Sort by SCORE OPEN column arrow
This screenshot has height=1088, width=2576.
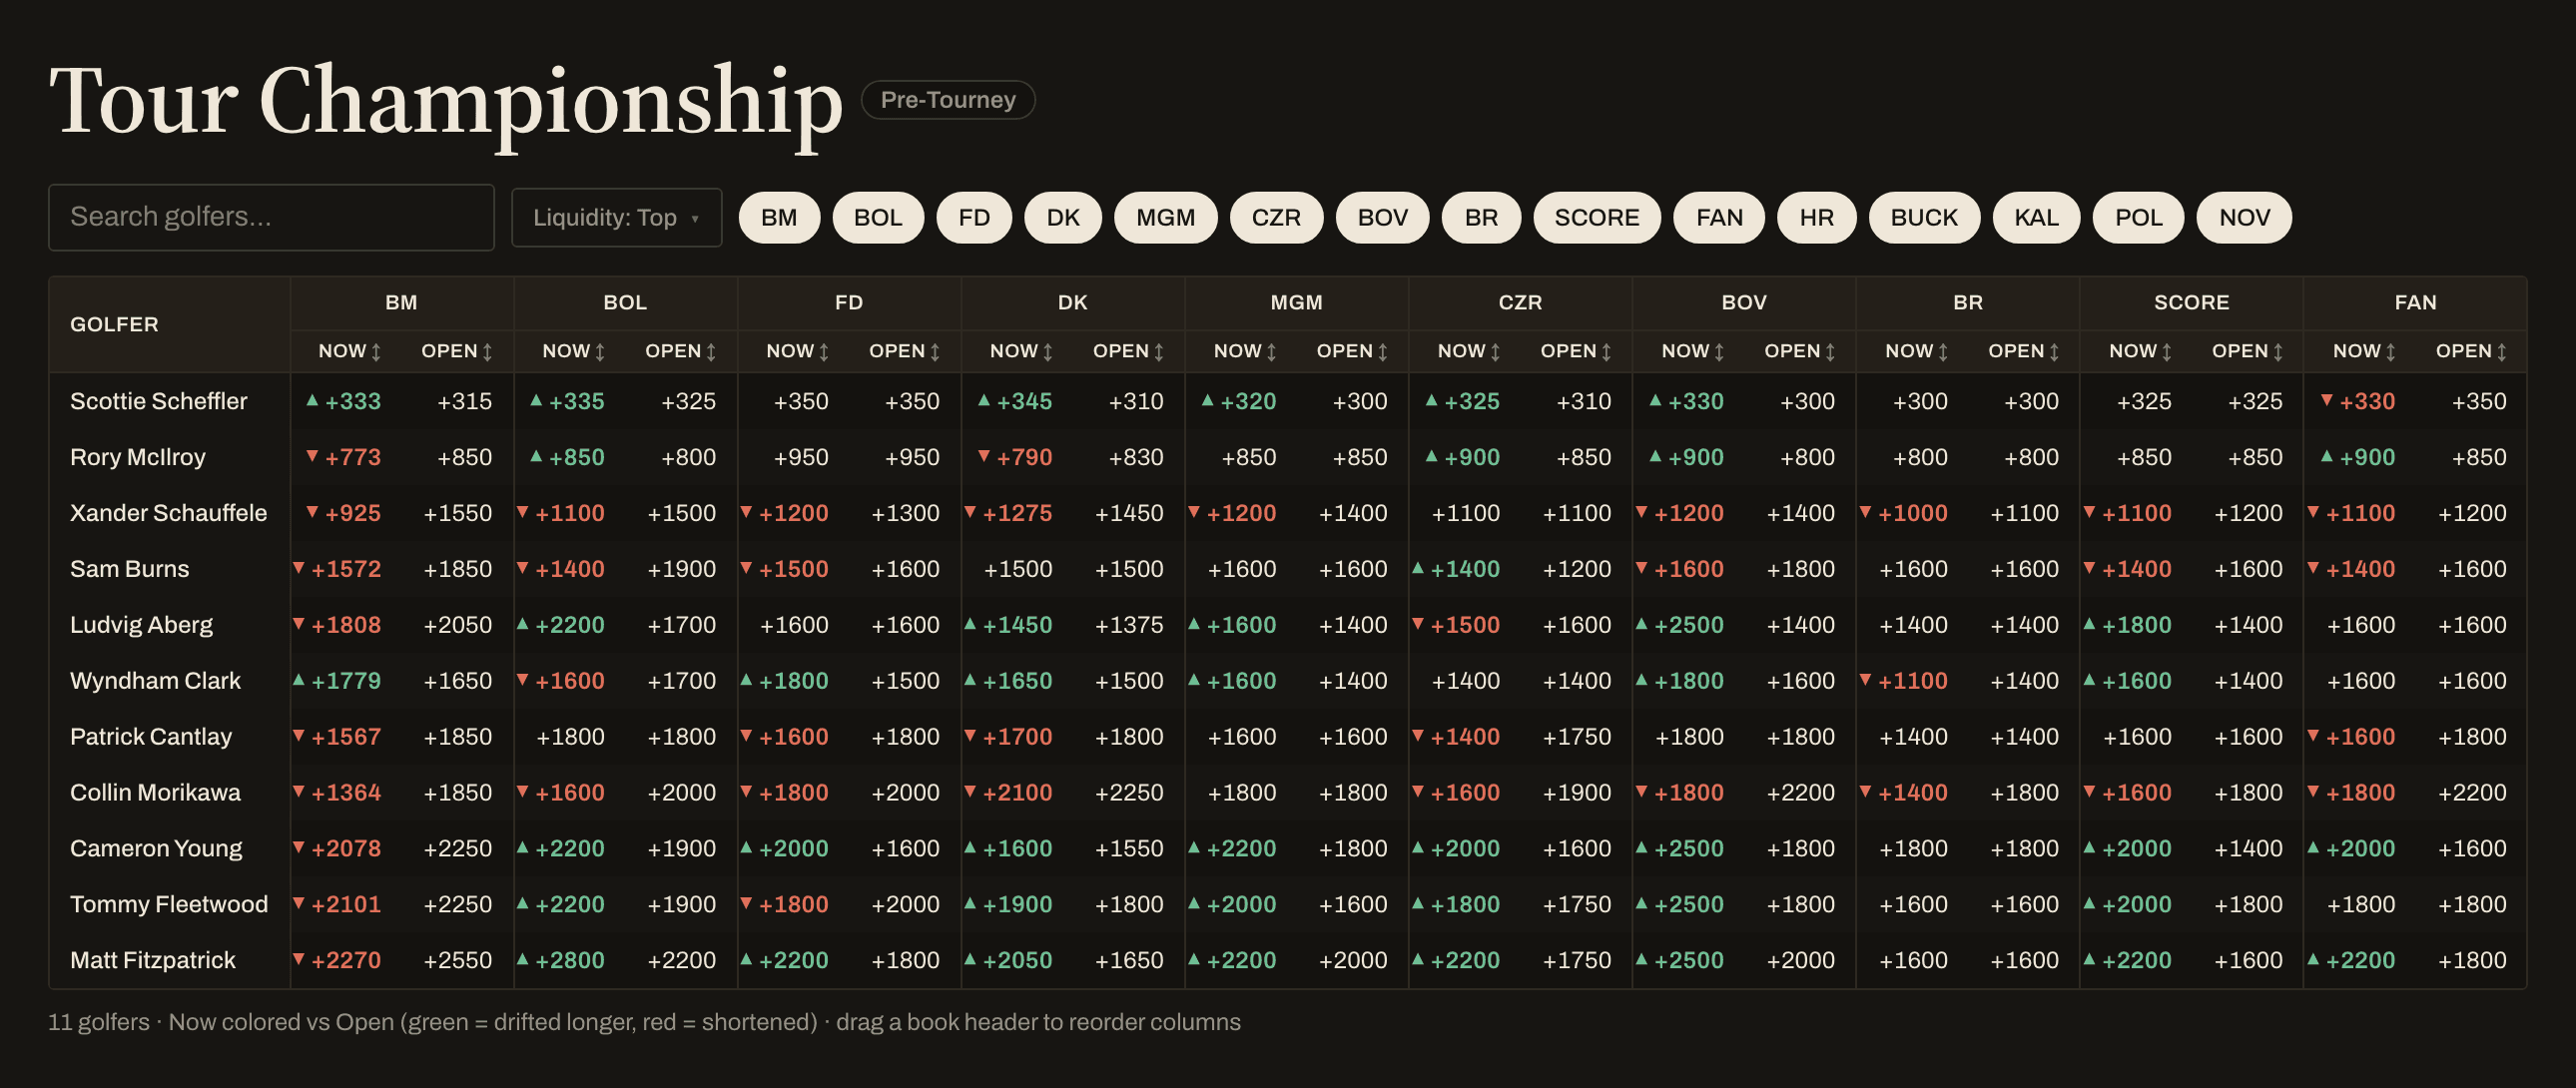(x=2279, y=352)
